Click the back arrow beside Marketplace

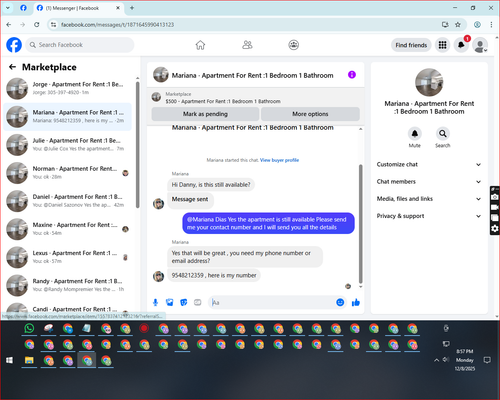pyautogui.click(x=12, y=67)
